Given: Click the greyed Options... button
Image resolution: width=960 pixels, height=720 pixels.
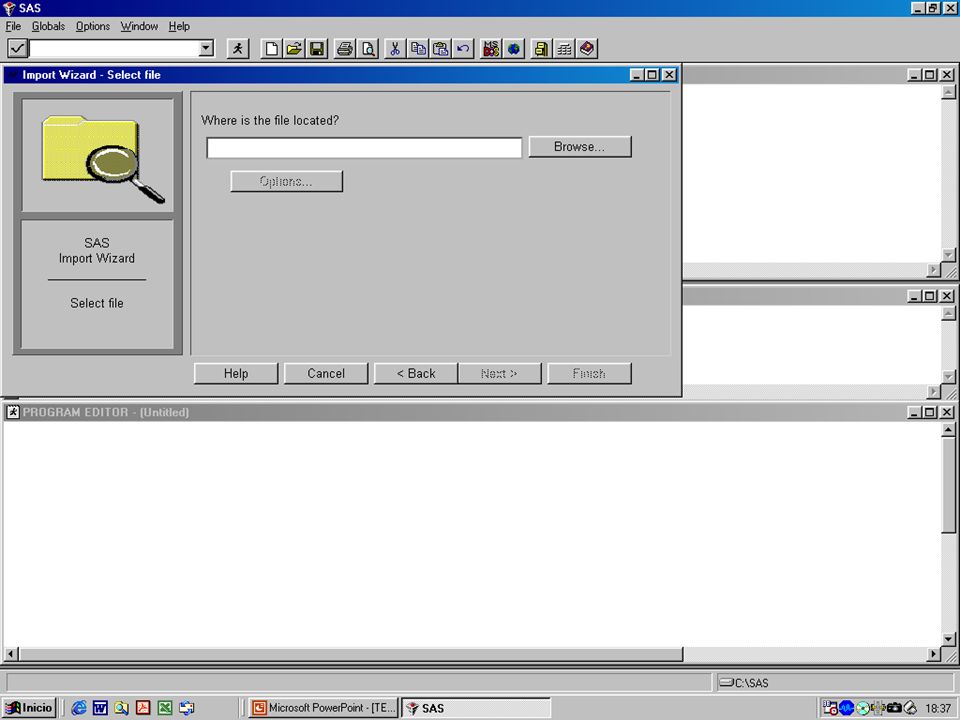Looking at the screenshot, I should [x=286, y=181].
